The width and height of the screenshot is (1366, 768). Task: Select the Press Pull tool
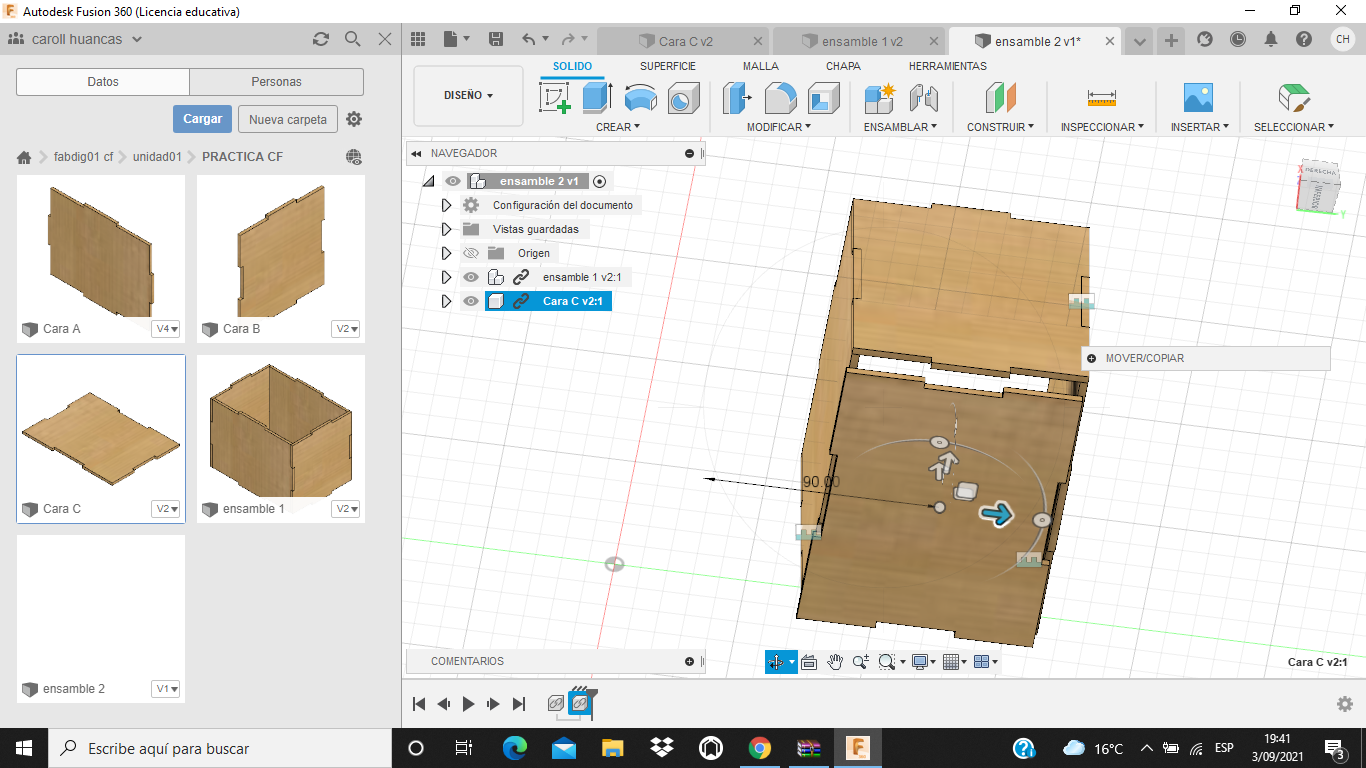coord(738,98)
